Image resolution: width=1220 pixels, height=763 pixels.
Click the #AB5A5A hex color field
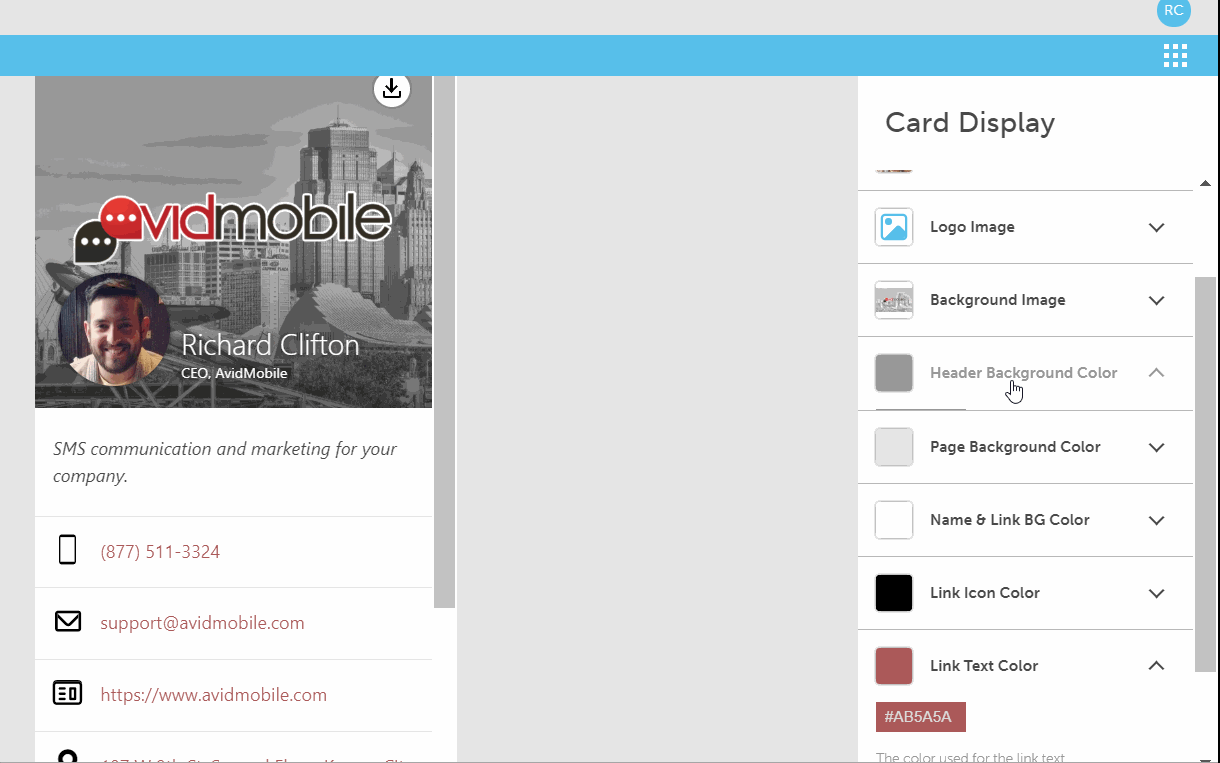[x=921, y=717]
